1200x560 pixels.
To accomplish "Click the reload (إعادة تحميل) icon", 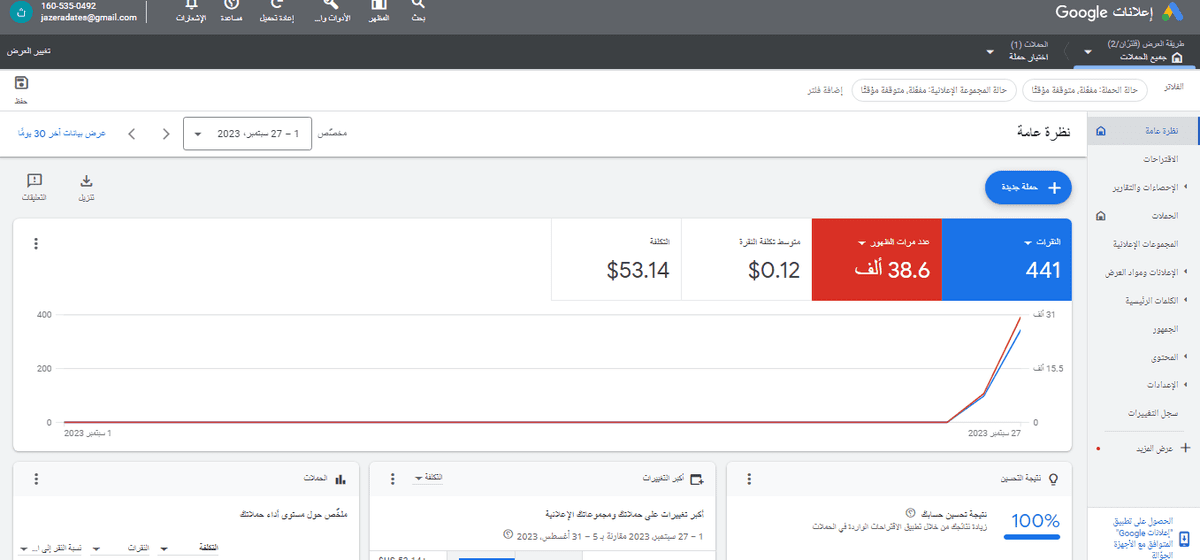I will pyautogui.click(x=277, y=5).
